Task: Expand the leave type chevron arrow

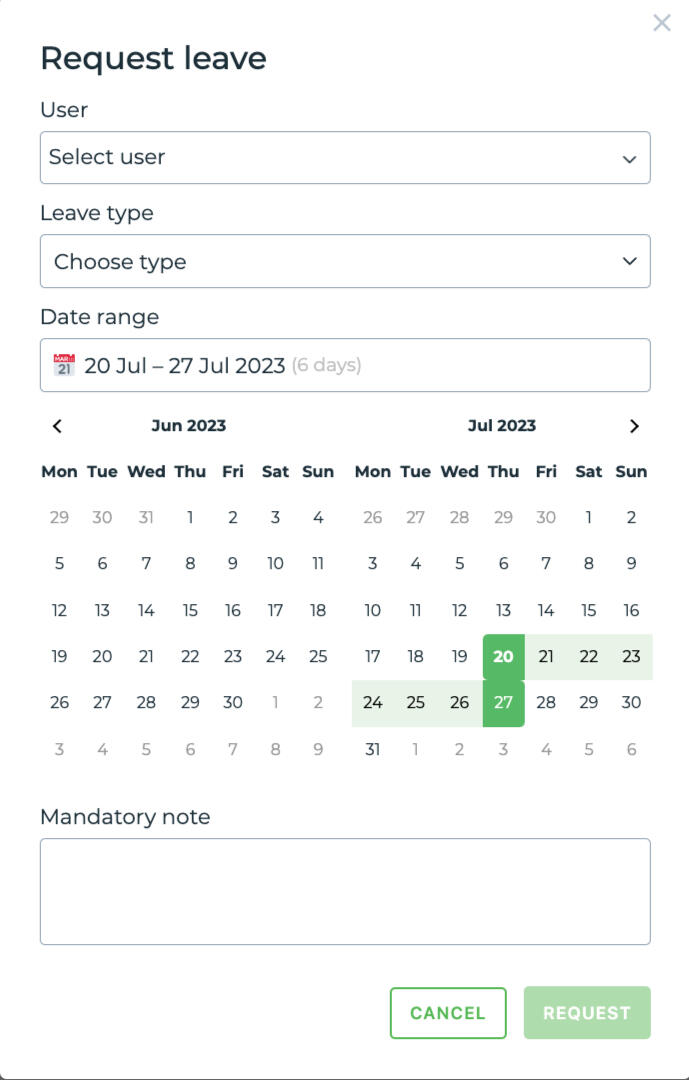Action: pyautogui.click(x=629, y=261)
